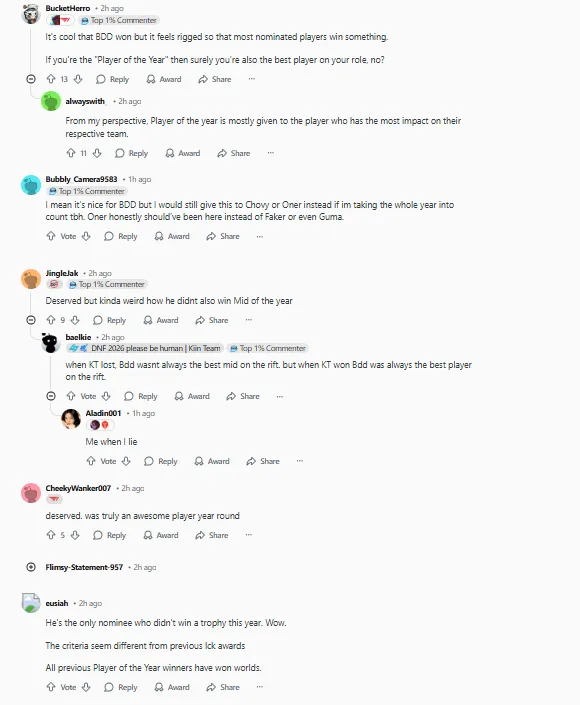Screen dimensions: 580x705
Task: Collapse BucketHerro's comment thread
Action: [x=31, y=79]
